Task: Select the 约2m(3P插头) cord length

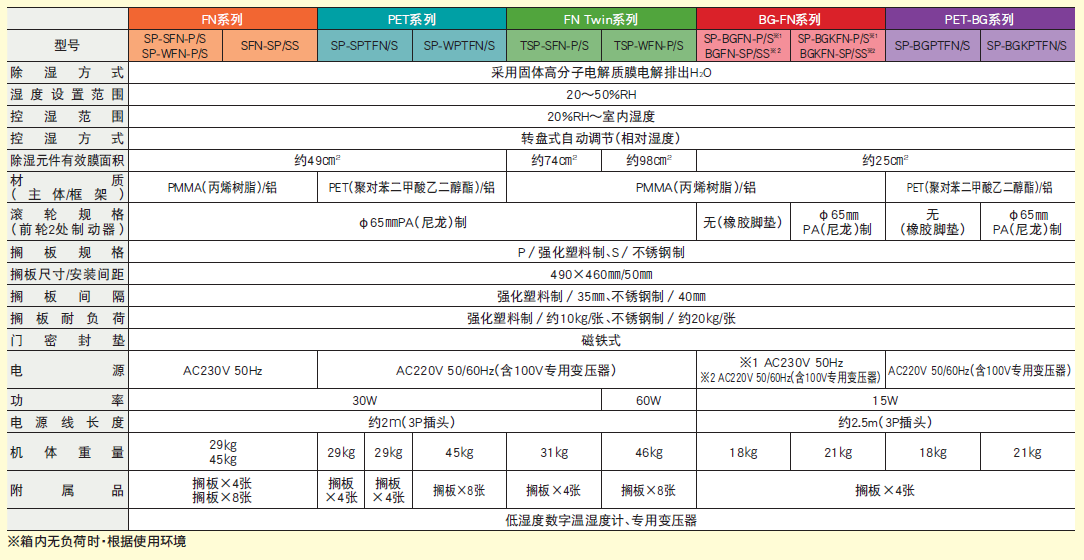Action: point(412,422)
